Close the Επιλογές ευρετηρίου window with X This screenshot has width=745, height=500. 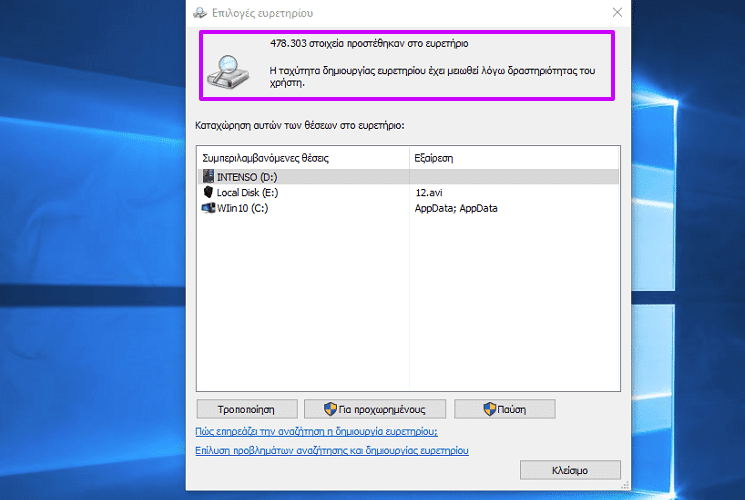click(x=617, y=12)
